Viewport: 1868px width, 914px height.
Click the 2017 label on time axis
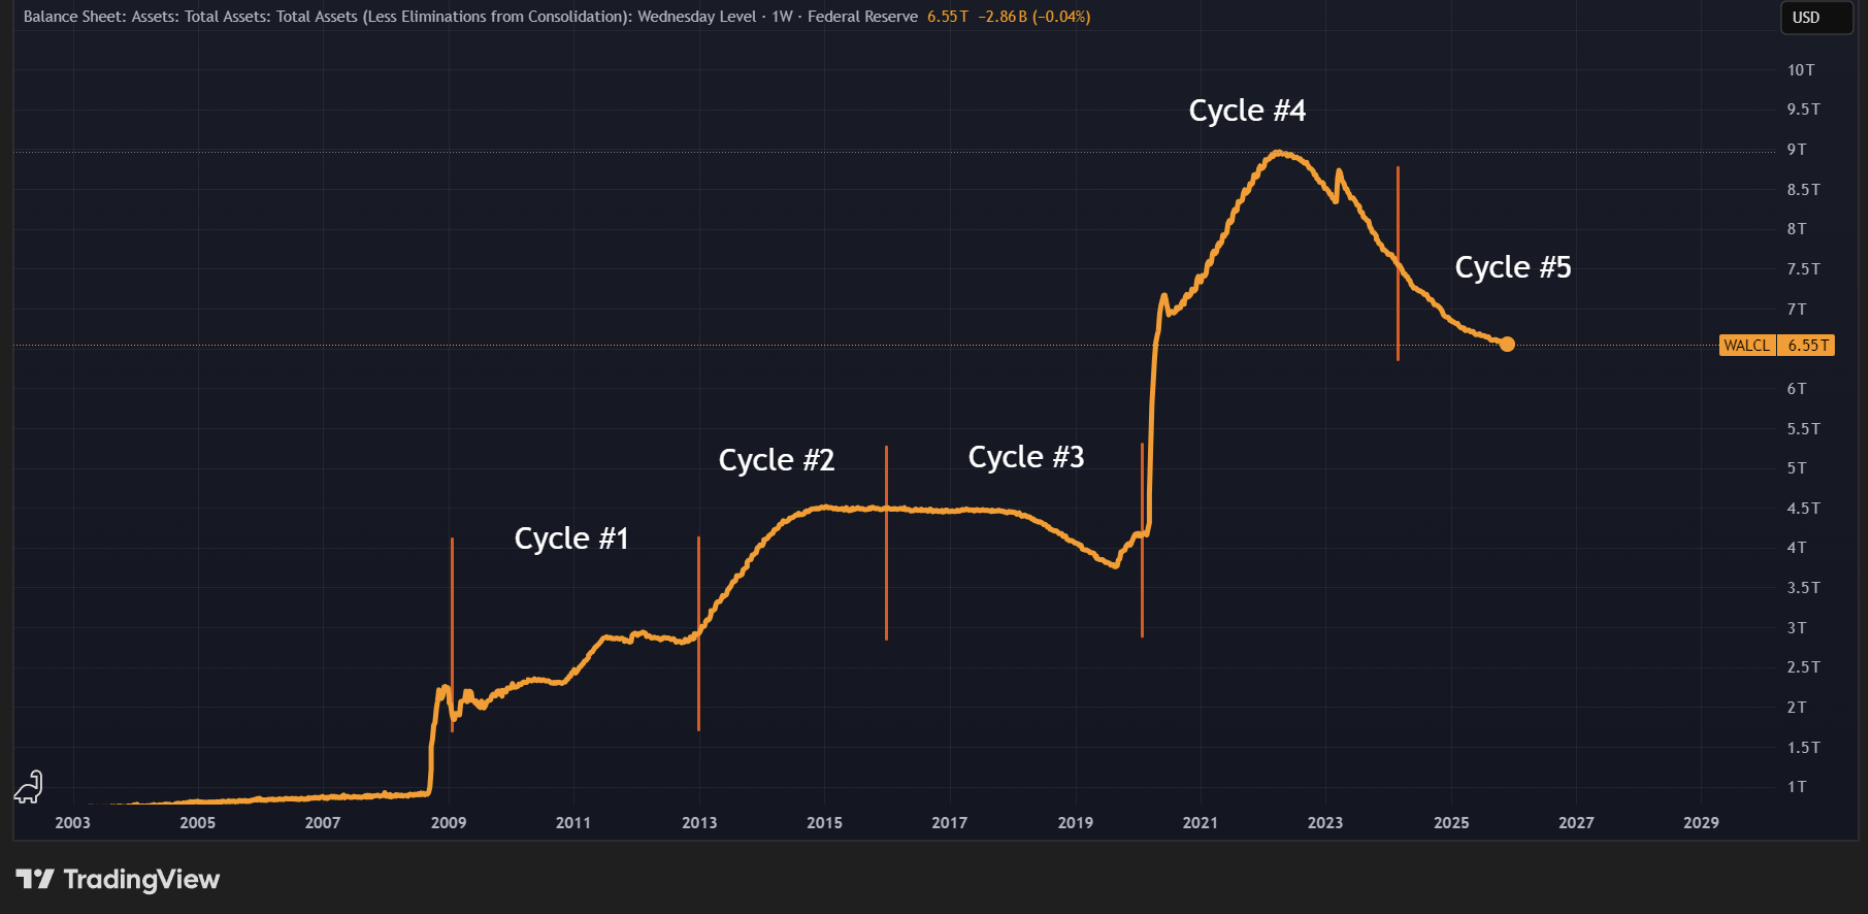point(949,822)
